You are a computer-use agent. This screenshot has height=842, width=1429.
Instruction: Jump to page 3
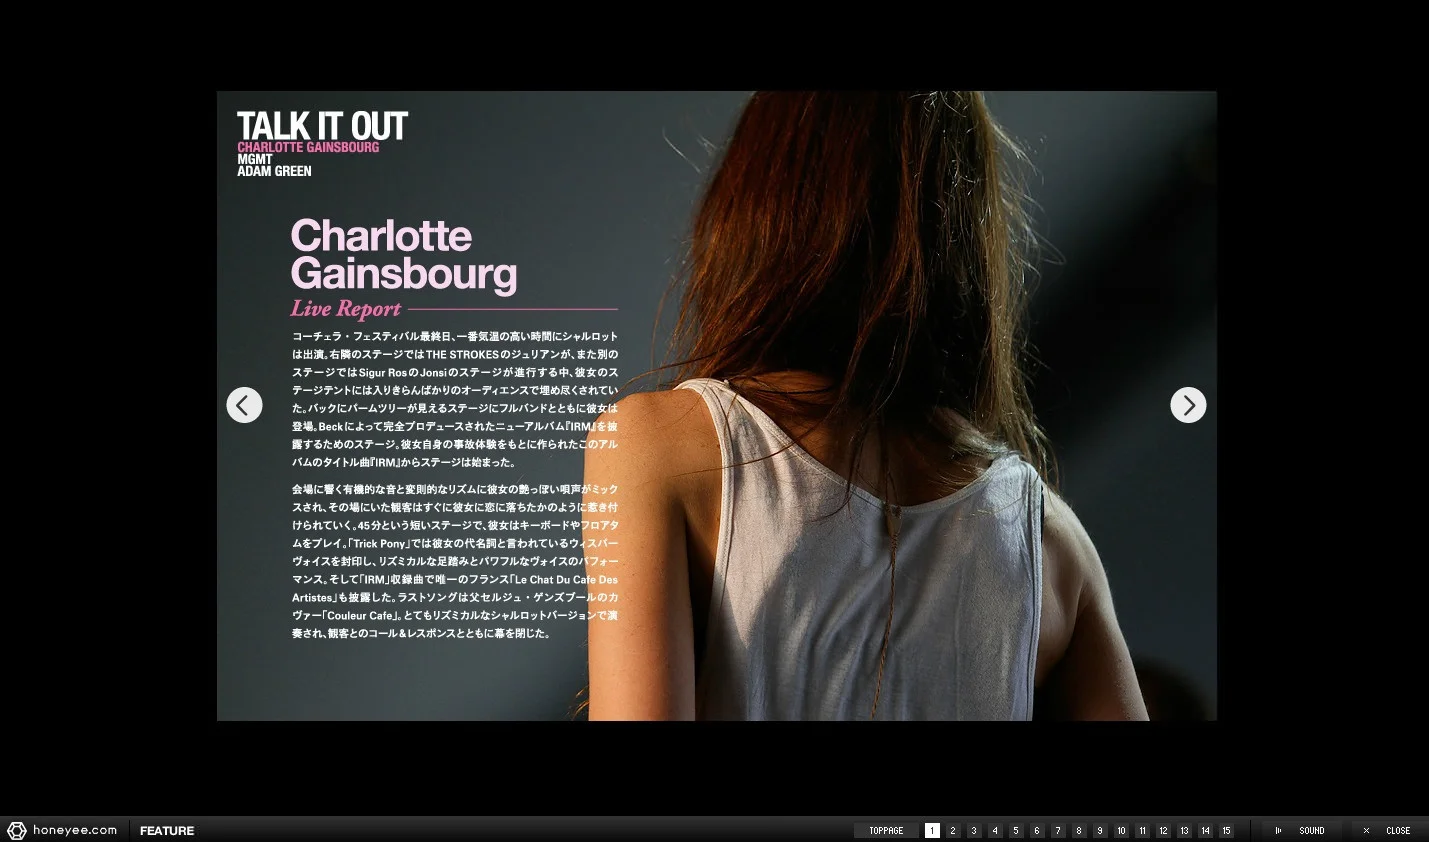click(x=974, y=831)
